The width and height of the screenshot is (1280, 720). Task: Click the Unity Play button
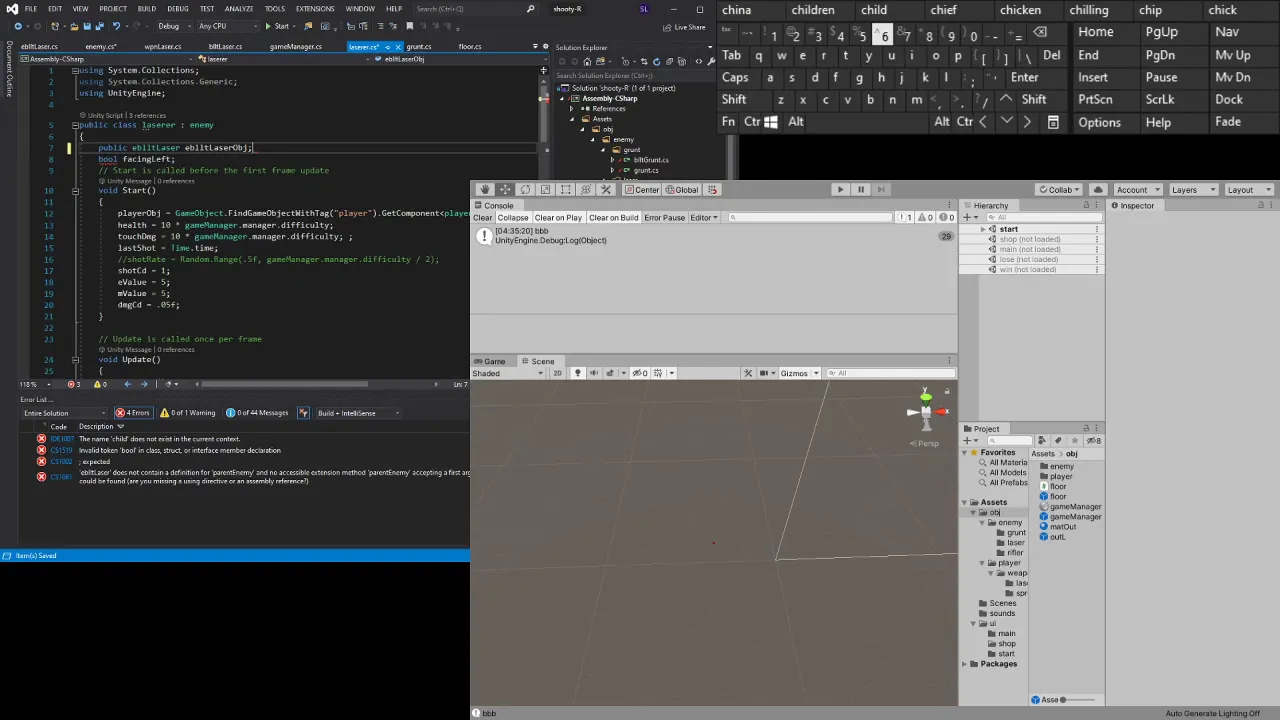[x=840, y=189]
